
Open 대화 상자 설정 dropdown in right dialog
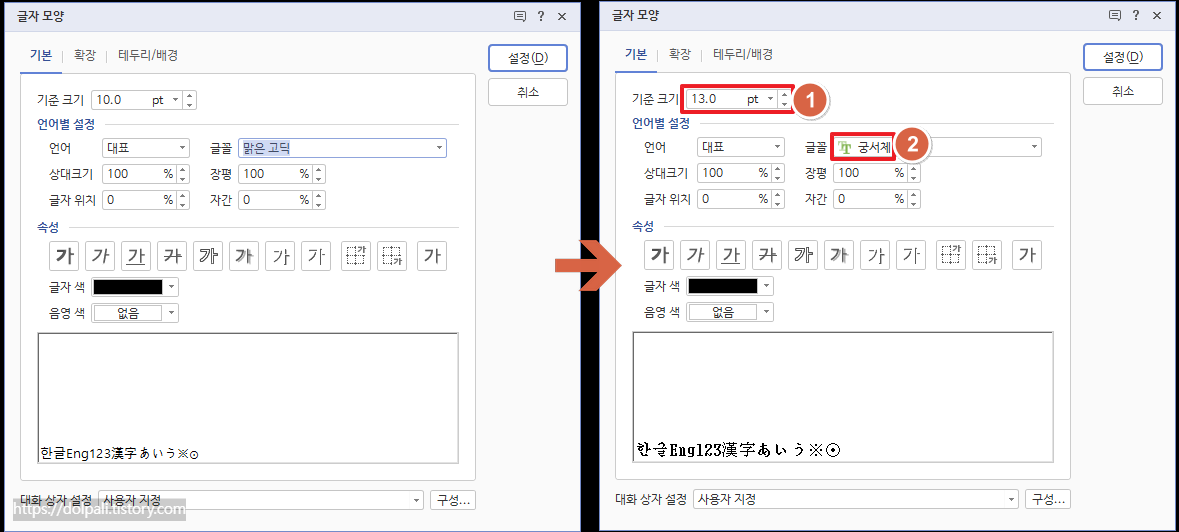856,500
